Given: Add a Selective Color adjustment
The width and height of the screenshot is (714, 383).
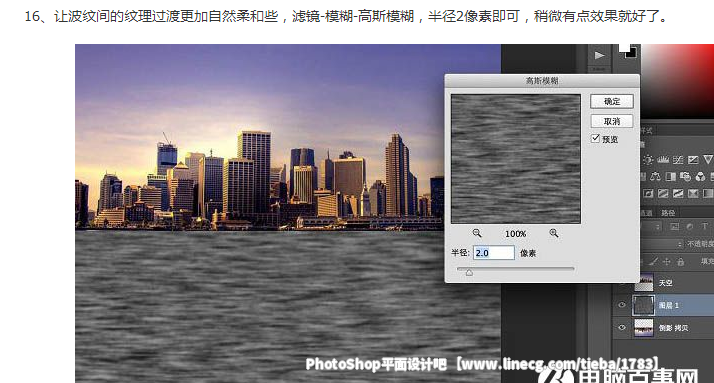Looking at the screenshot, I should (694, 194).
